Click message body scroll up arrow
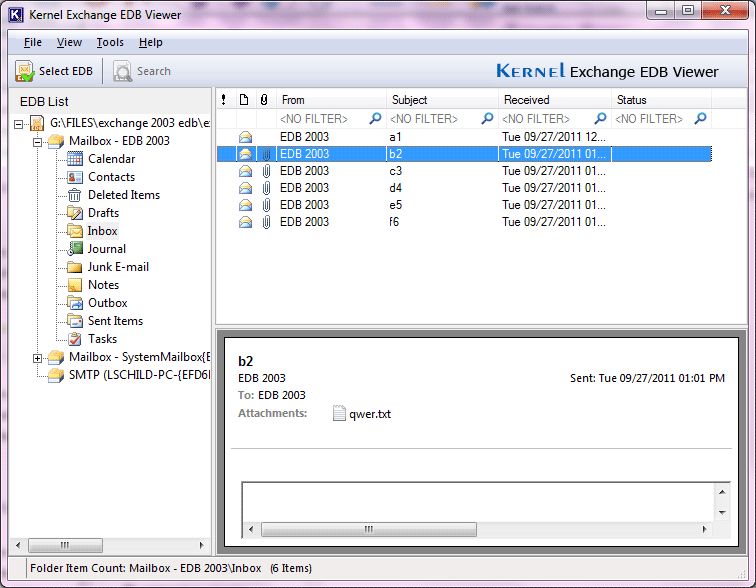The image size is (756, 588). pyautogui.click(x=722, y=492)
